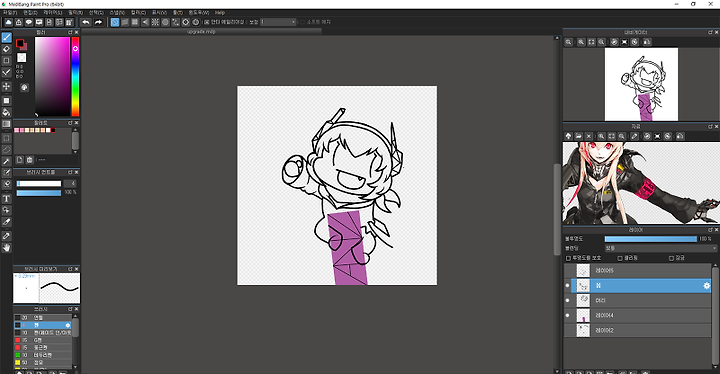Image resolution: width=720 pixels, height=374 pixels.
Task: Adjust the brush opacity slider
Action: coord(39,193)
